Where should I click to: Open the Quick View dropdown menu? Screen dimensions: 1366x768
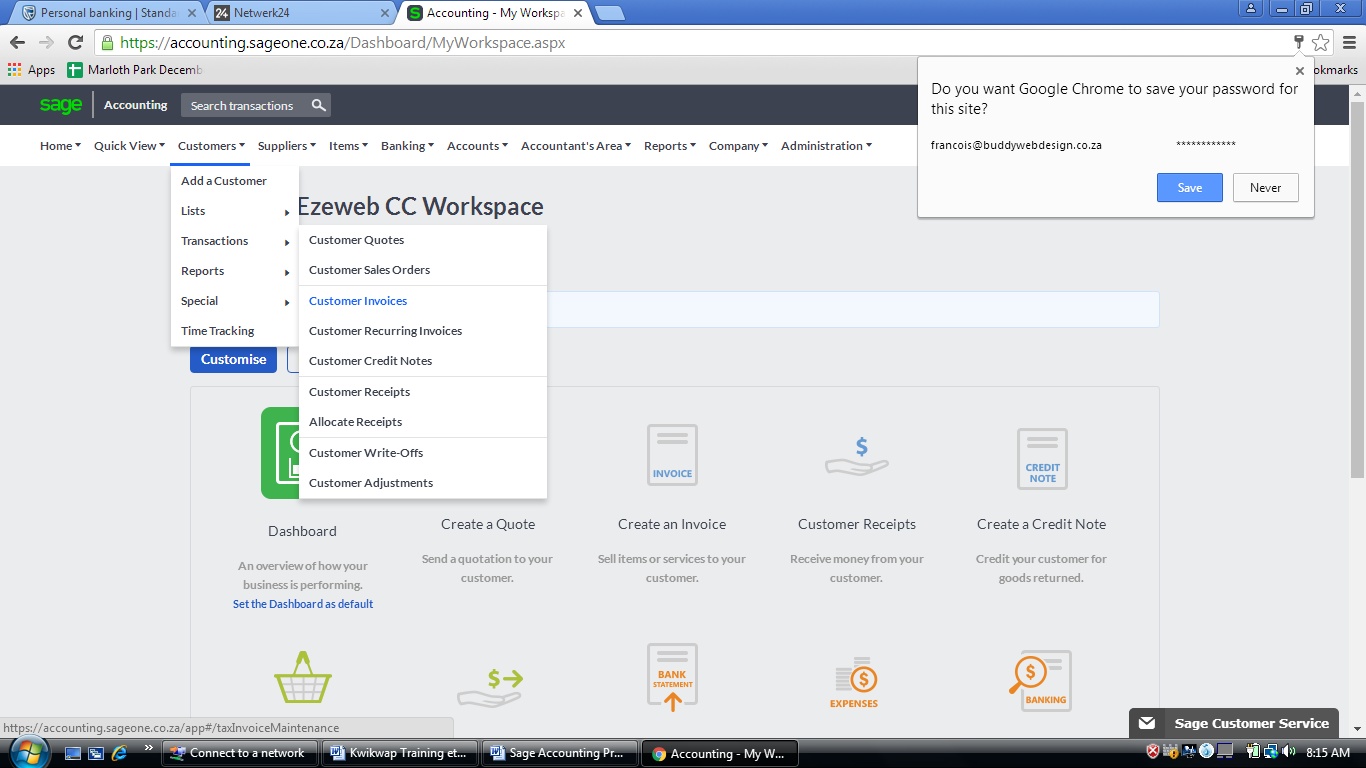tap(129, 146)
